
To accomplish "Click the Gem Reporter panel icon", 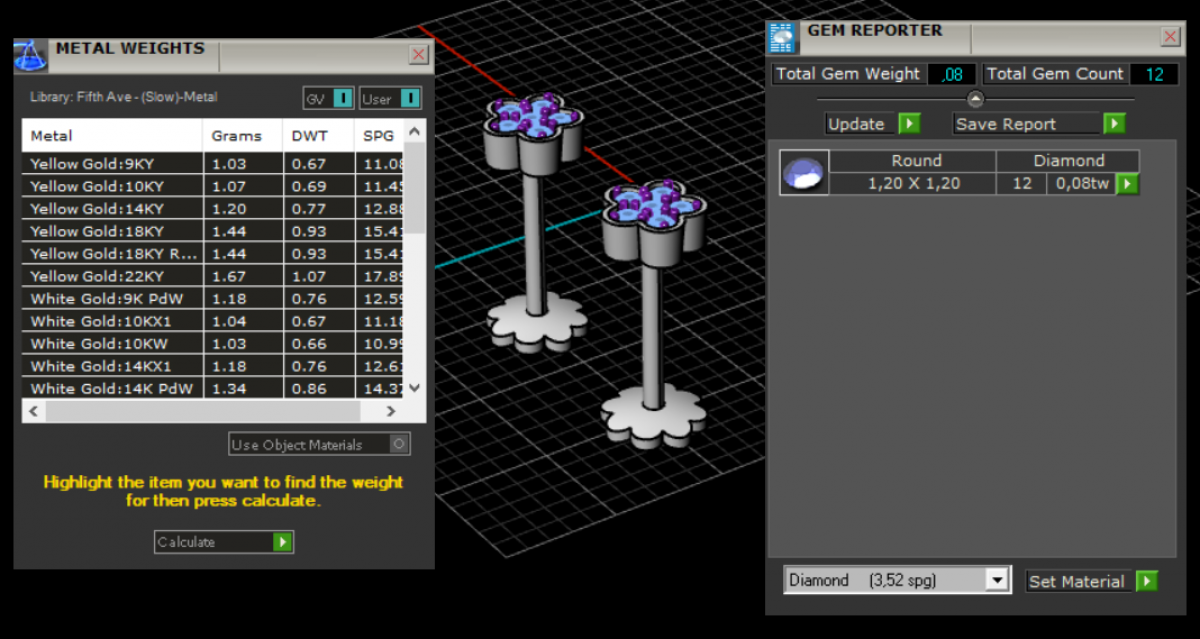I will [x=783, y=38].
